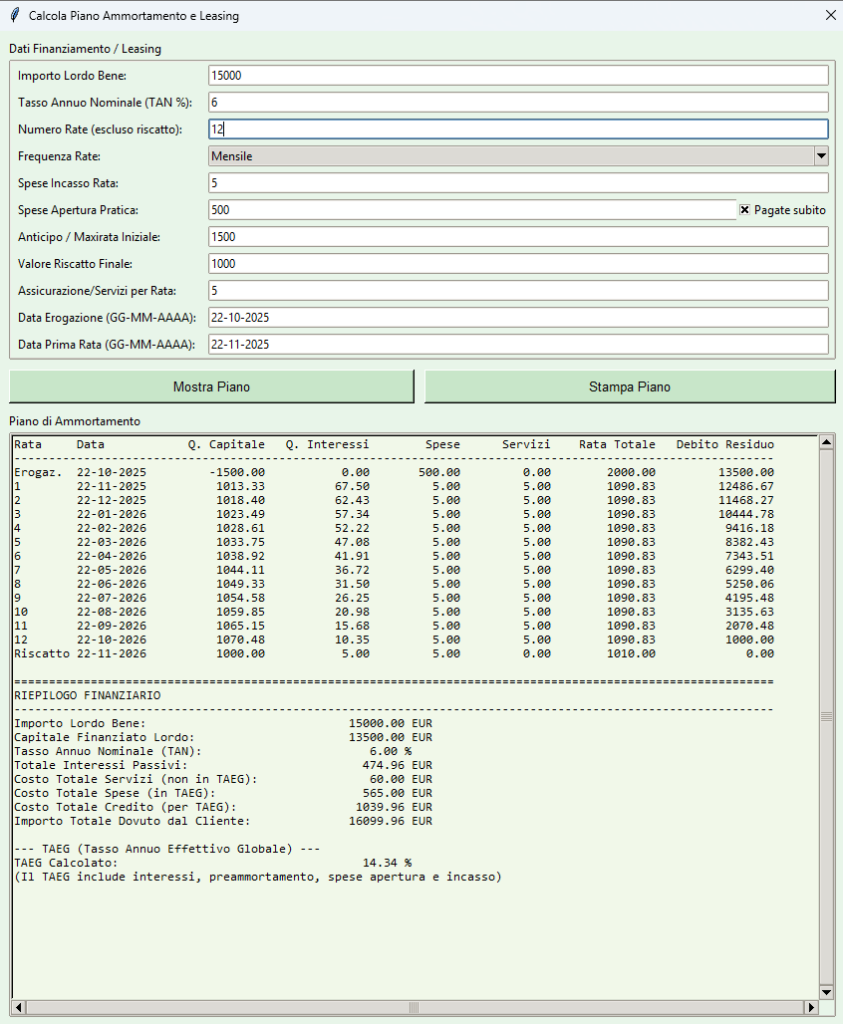Click the Importo Lordo Bene field
Screen dimensions: 843x1024
[x=518, y=75]
